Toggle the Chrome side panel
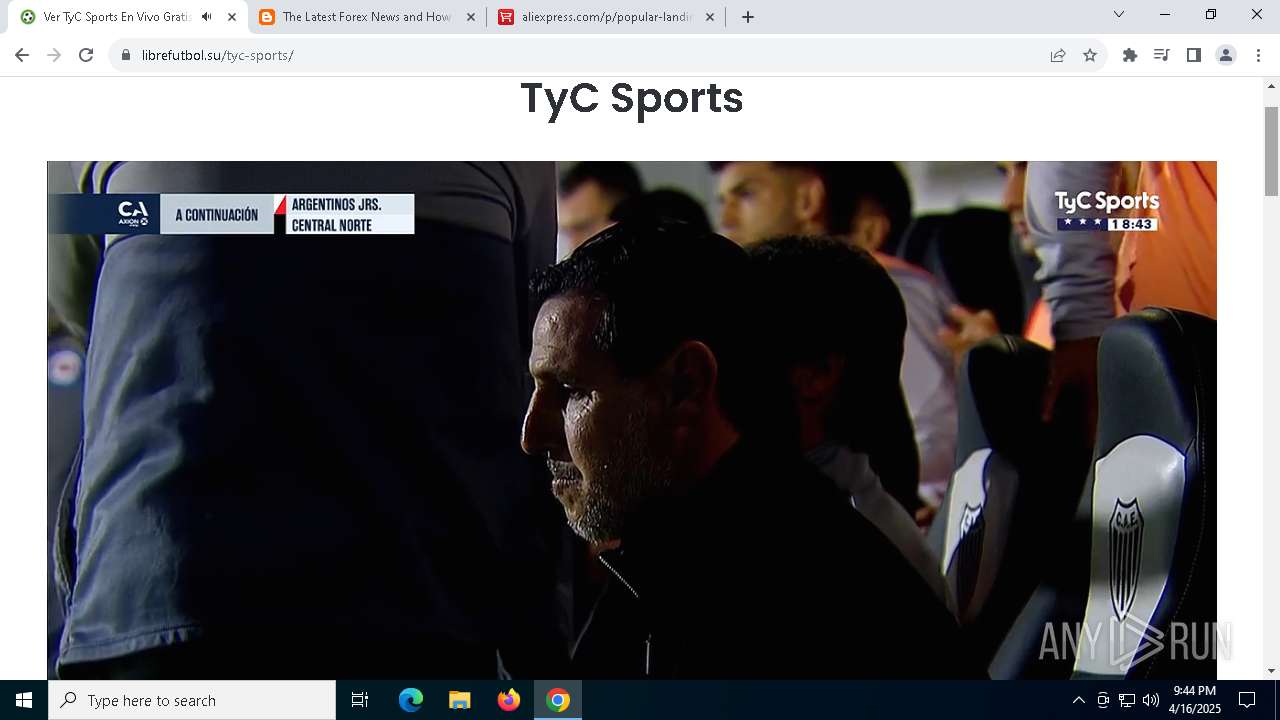This screenshot has height=720, width=1280. (x=1194, y=55)
